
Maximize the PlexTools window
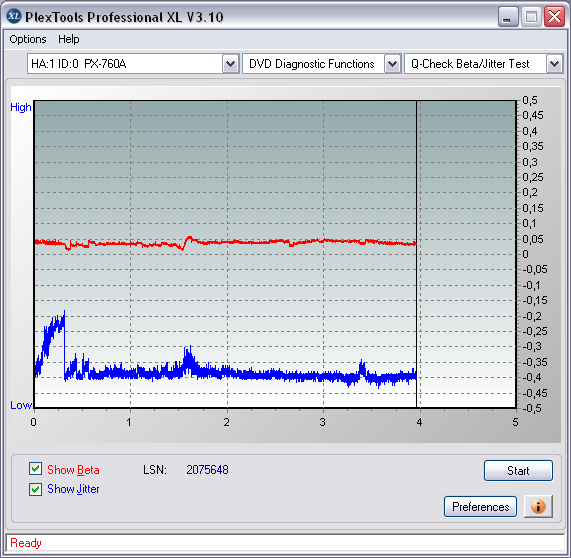coord(531,17)
